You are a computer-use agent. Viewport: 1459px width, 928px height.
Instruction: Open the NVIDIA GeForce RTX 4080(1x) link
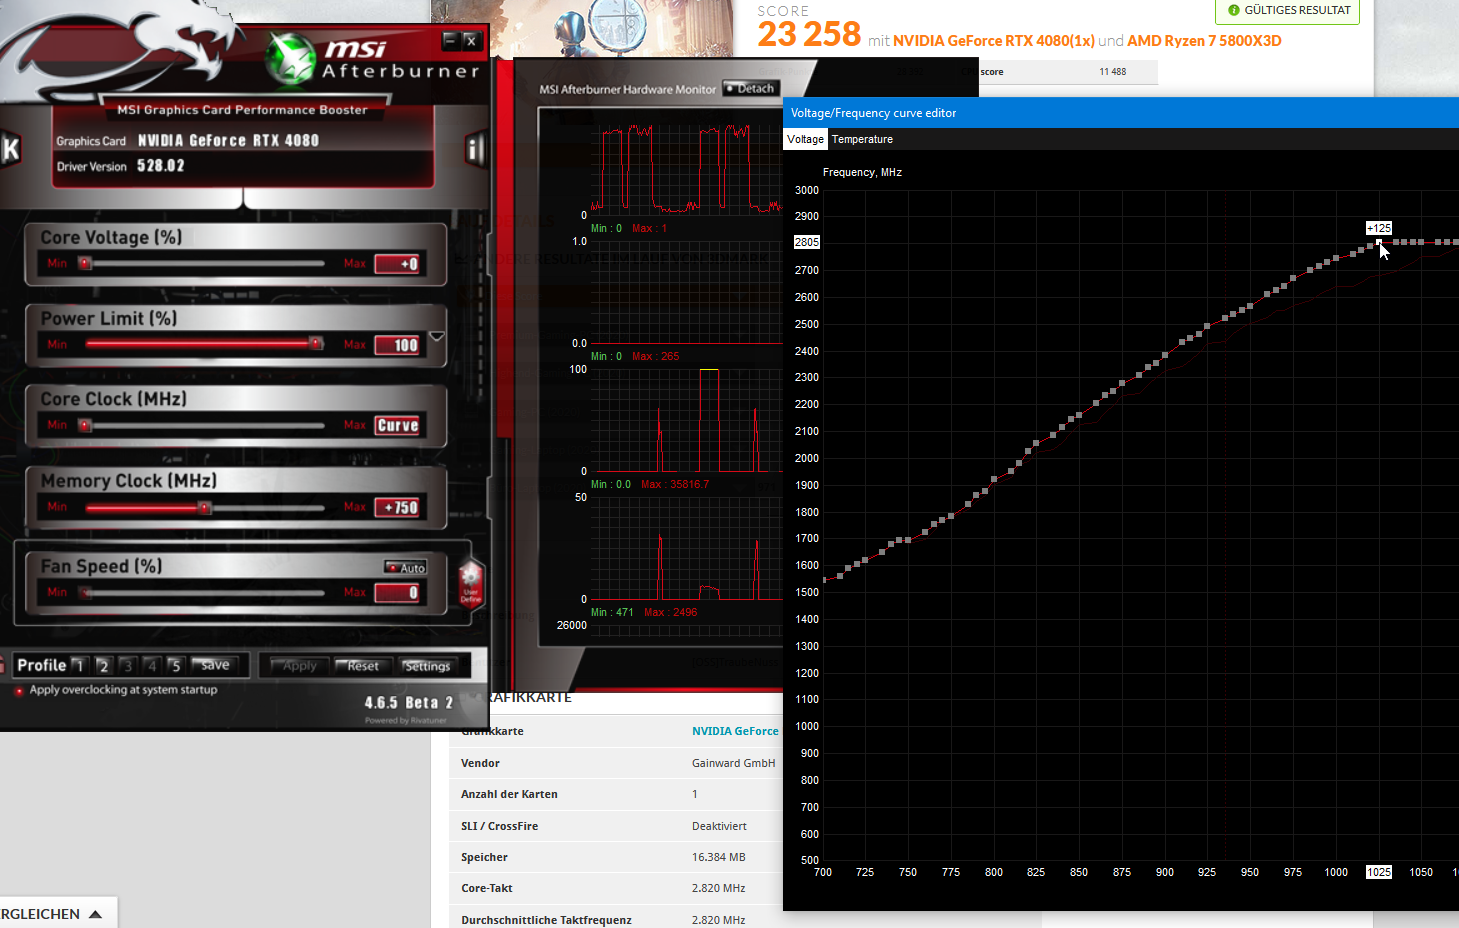pos(994,41)
